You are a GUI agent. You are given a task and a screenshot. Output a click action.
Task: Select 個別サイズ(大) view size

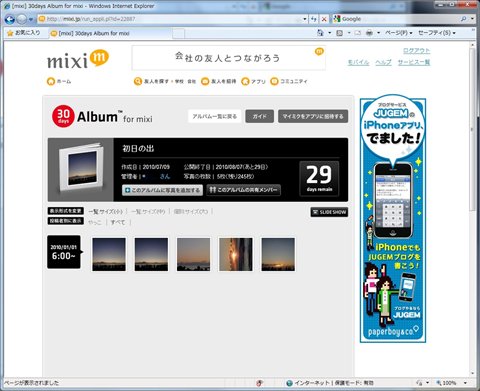pos(191,211)
